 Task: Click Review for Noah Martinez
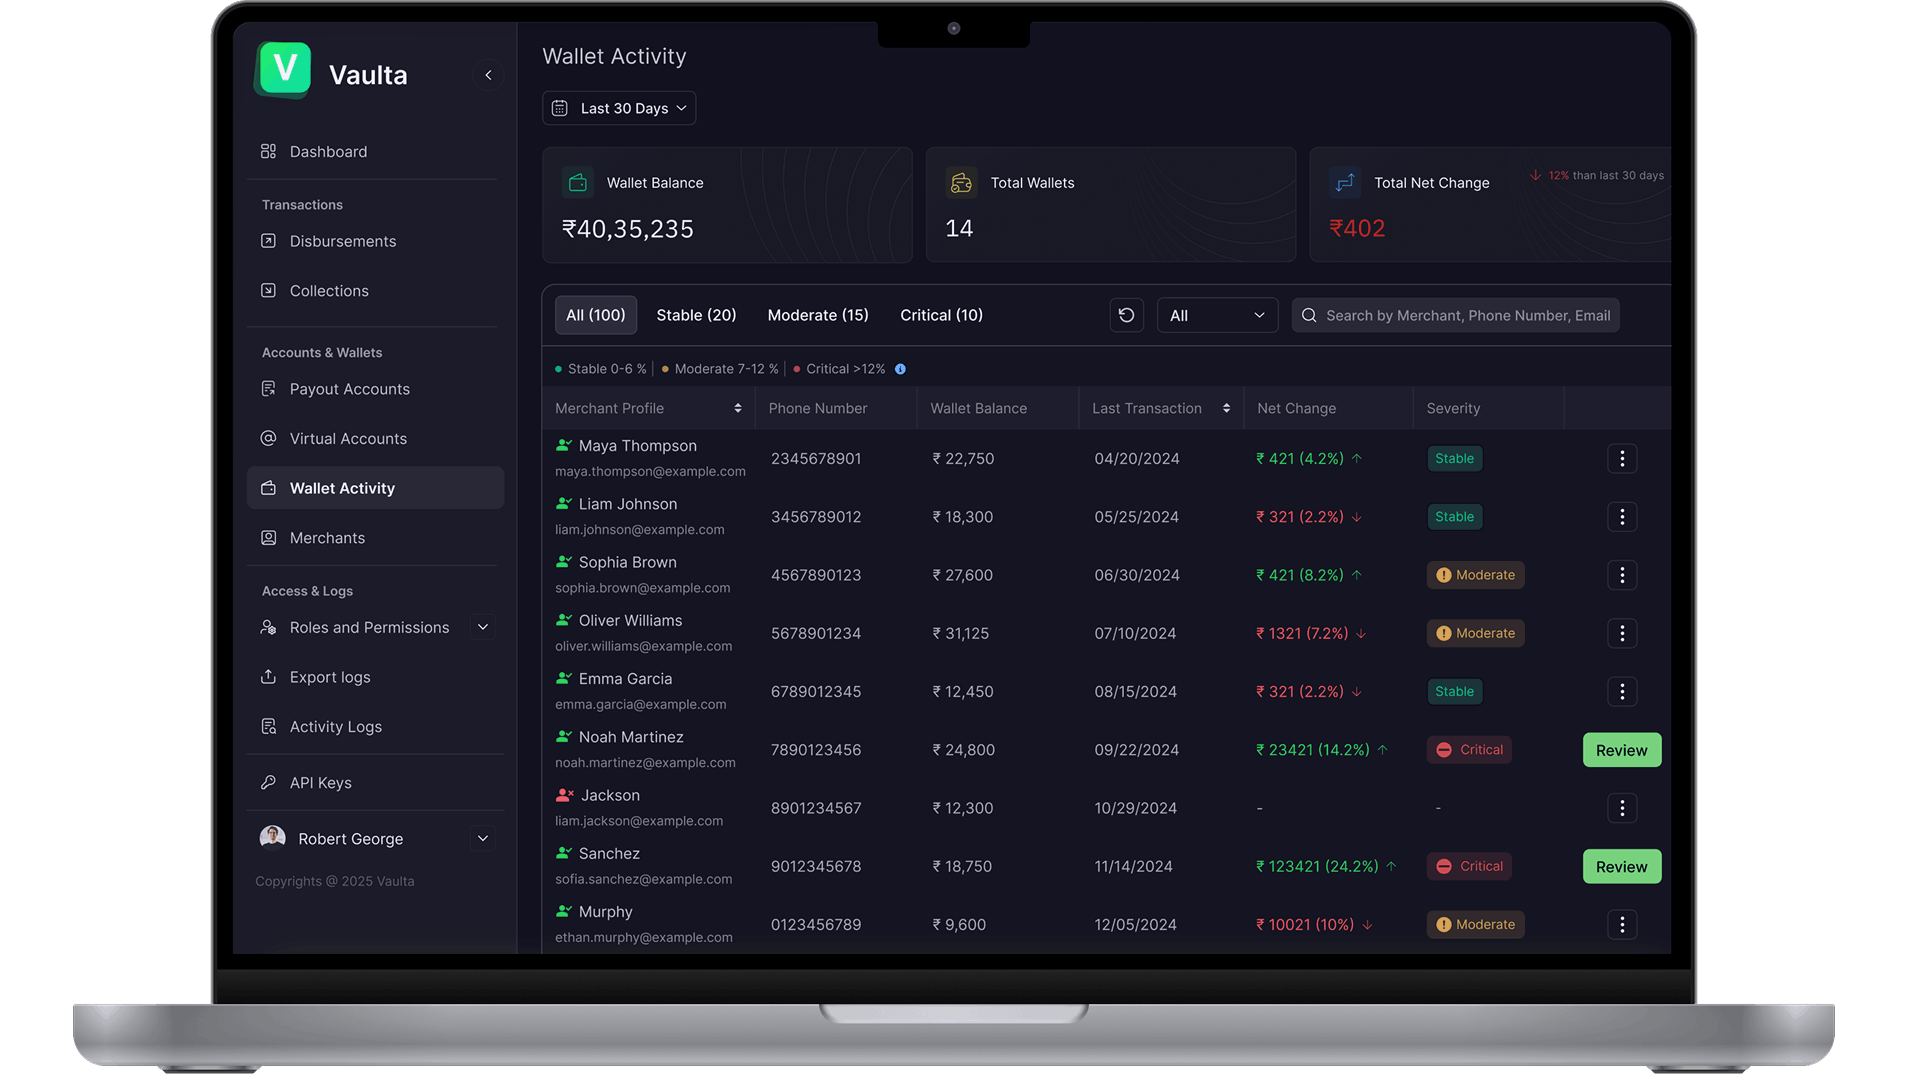1621,750
